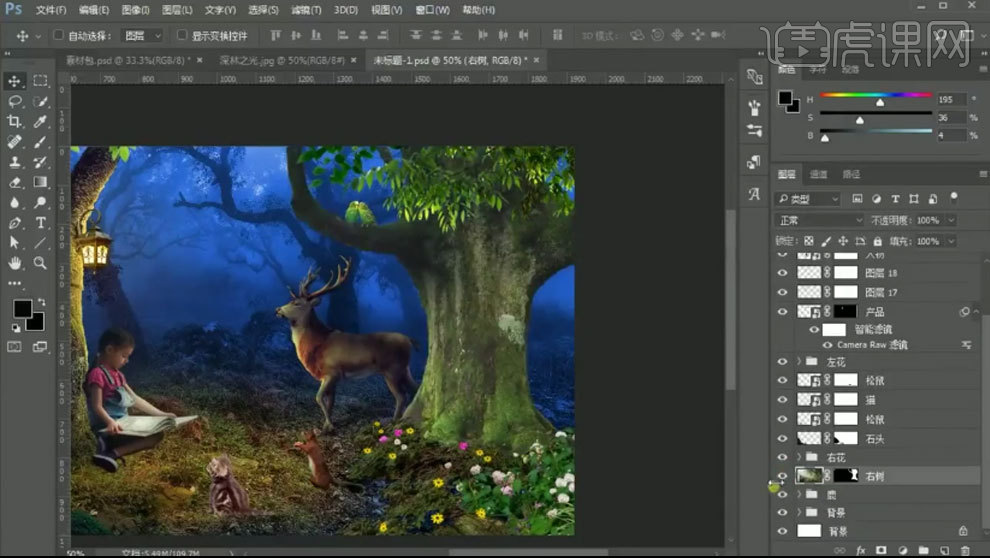This screenshot has width=990, height=558.
Task: Click the Add layer style fx icon
Action: [861, 550]
